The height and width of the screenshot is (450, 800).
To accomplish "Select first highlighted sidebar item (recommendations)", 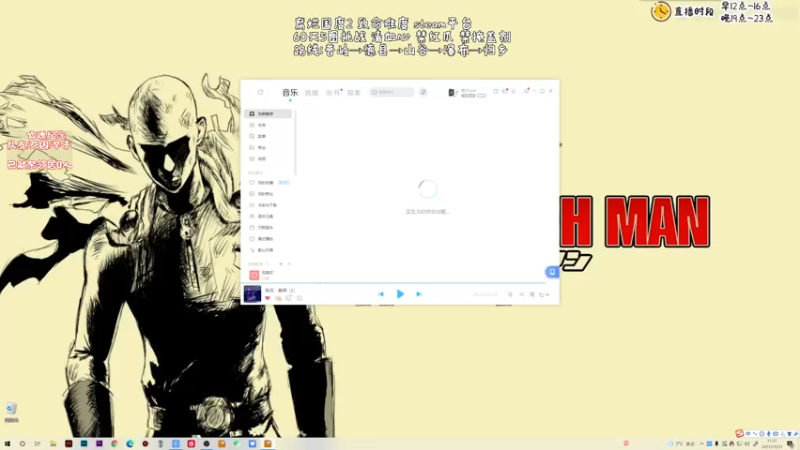I will [x=268, y=114].
